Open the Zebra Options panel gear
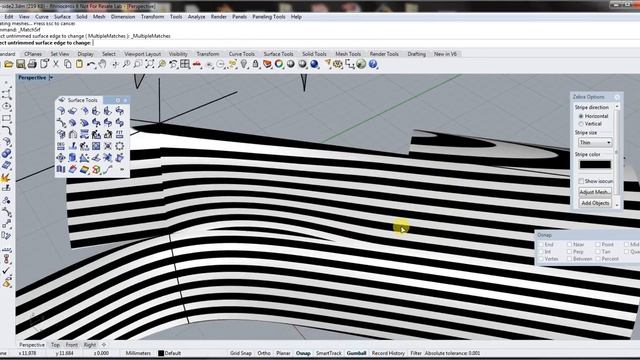The width and height of the screenshot is (640, 360). pos(617,97)
